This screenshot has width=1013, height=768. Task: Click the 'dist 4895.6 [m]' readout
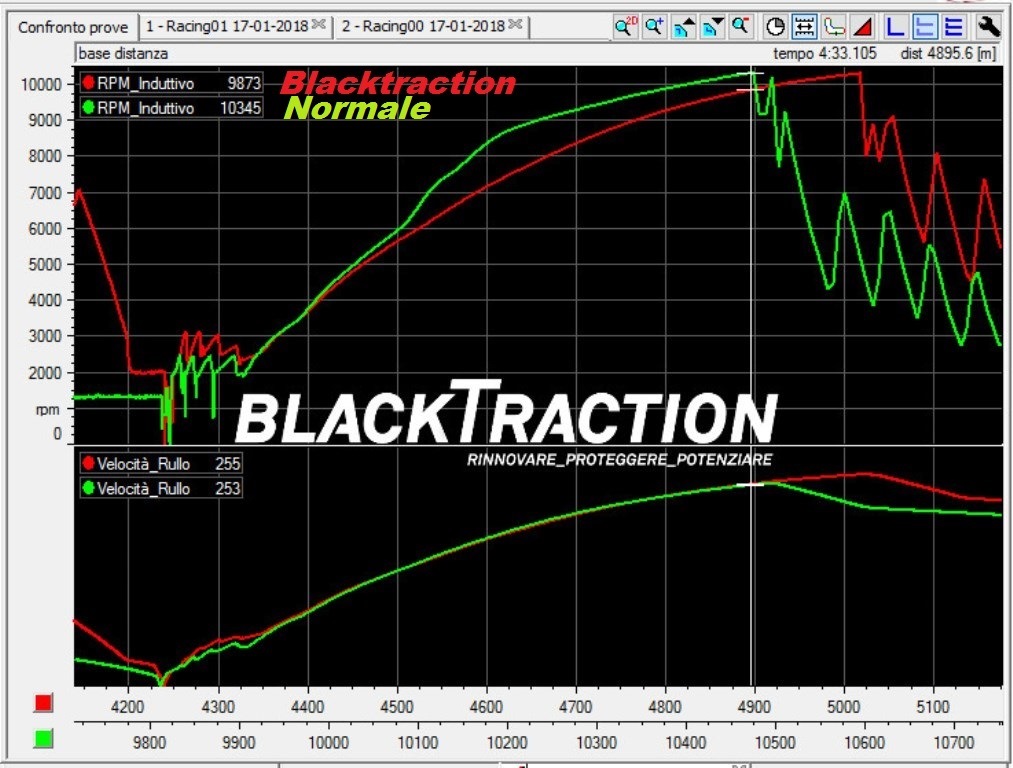(x=948, y=54)
